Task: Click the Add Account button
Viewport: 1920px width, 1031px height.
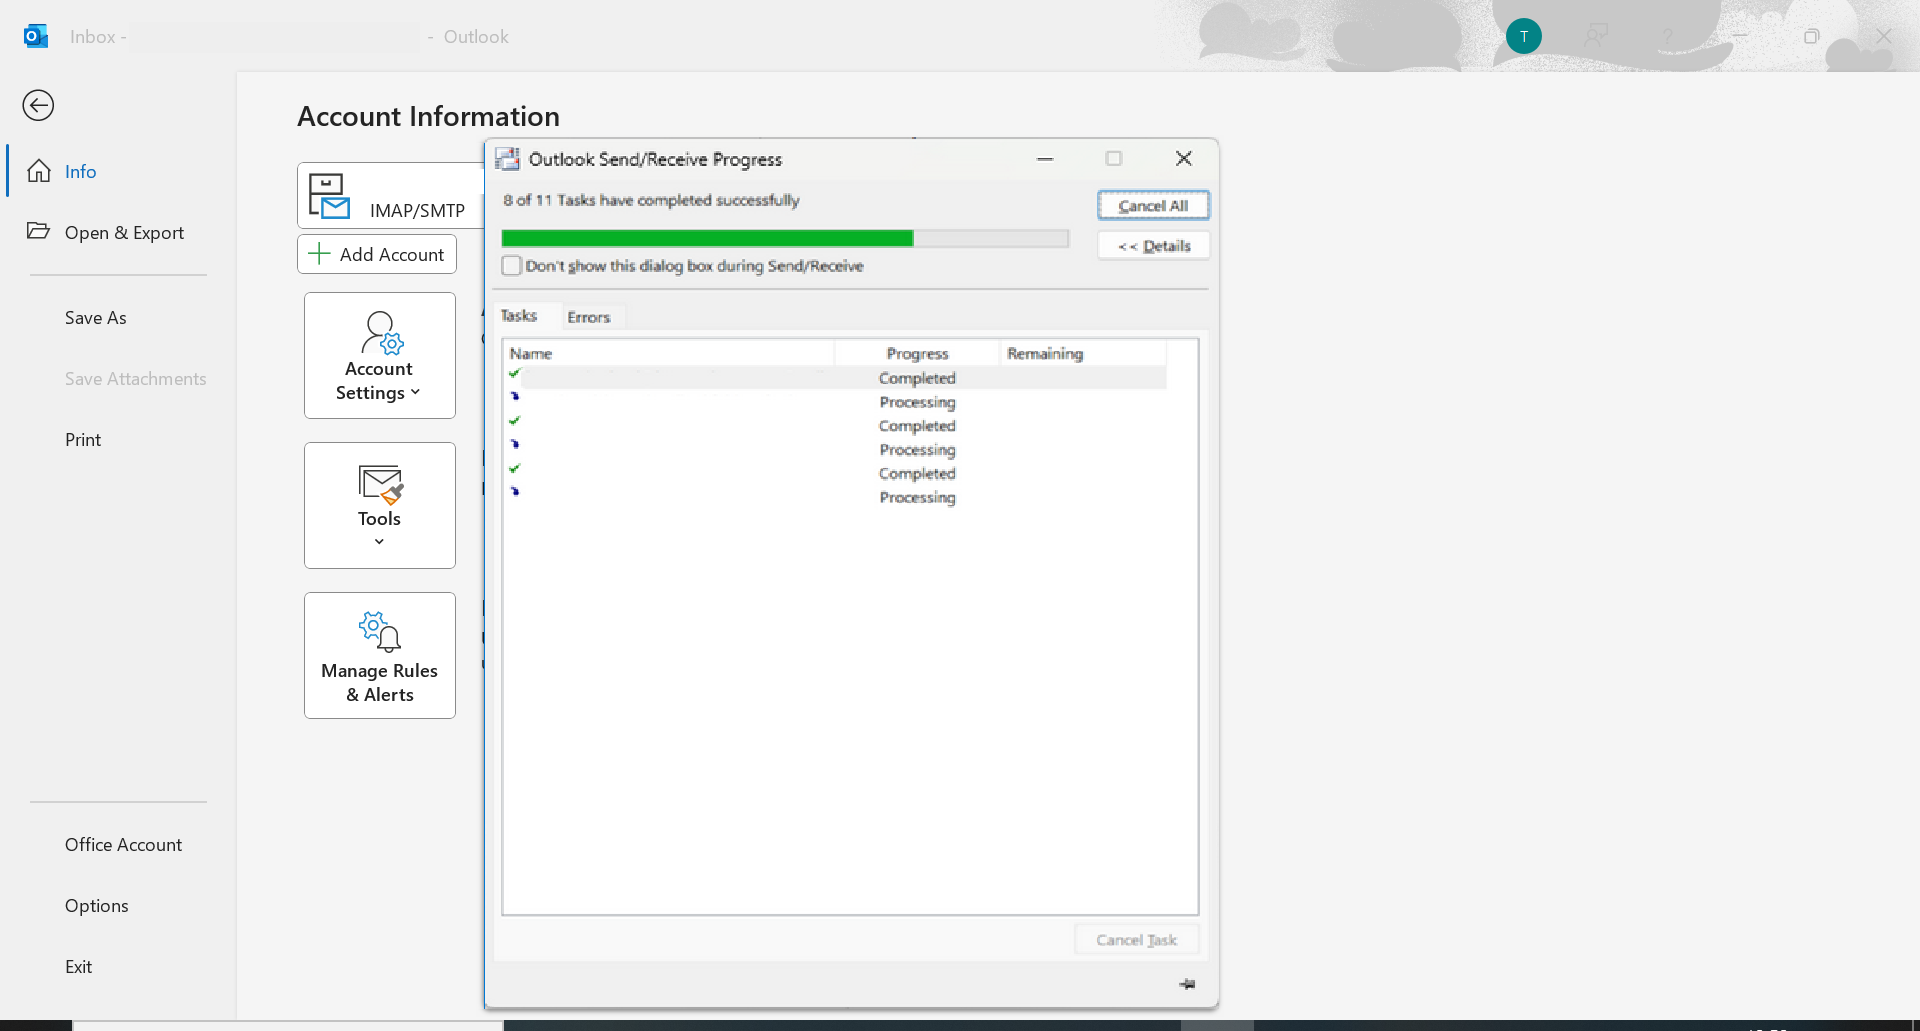Action: coord(377,254)
